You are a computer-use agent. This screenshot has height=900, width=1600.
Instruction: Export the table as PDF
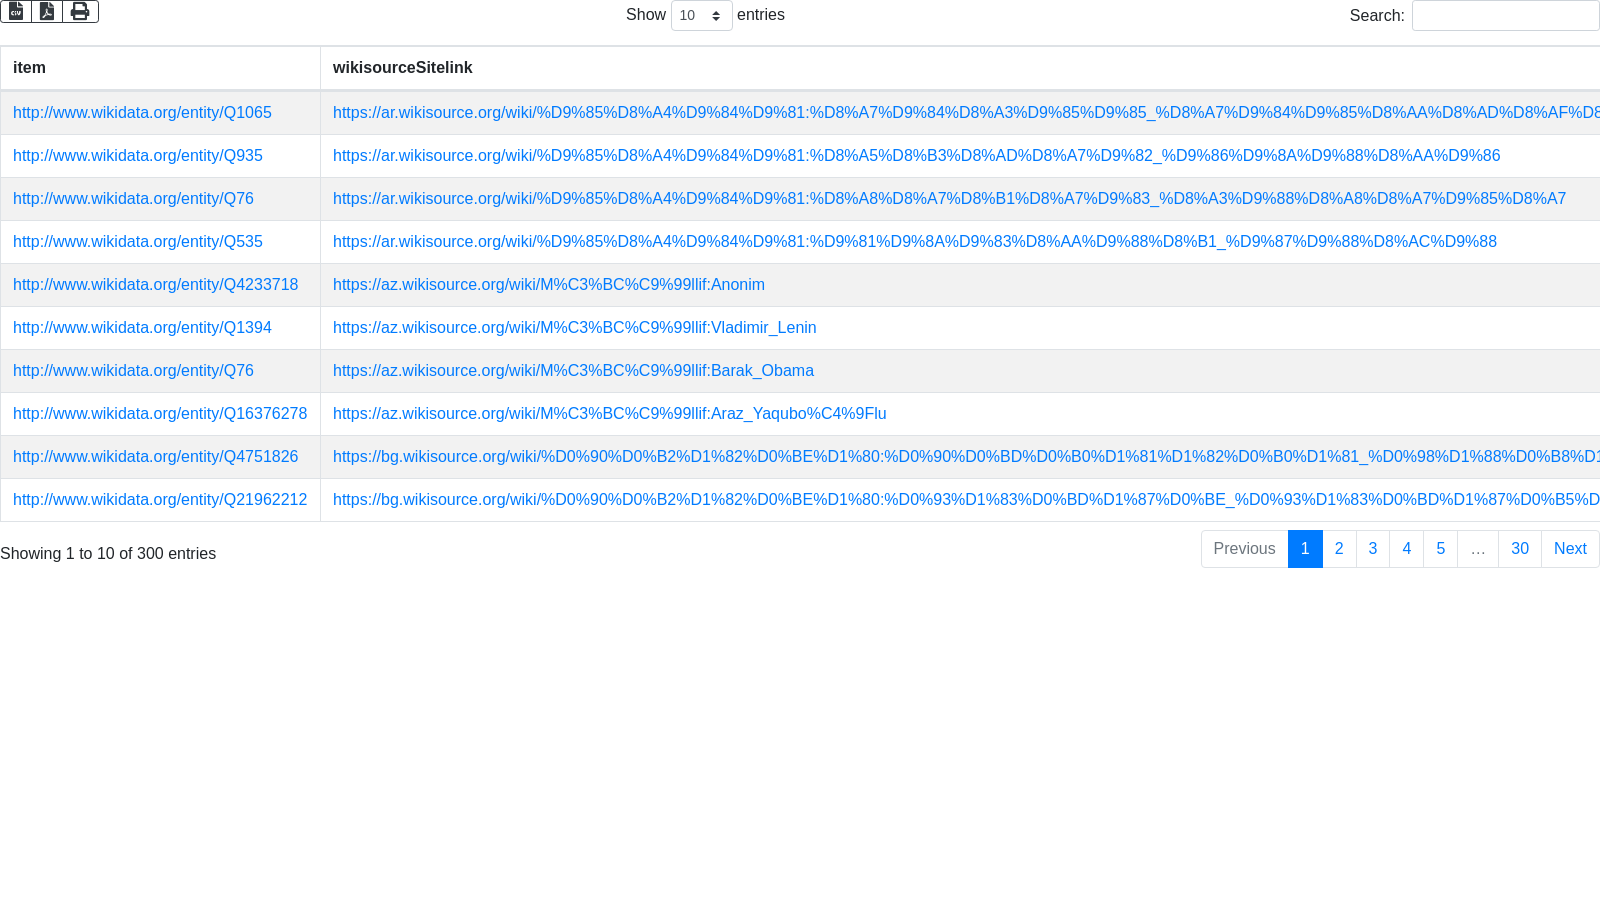tap(47, 11)
